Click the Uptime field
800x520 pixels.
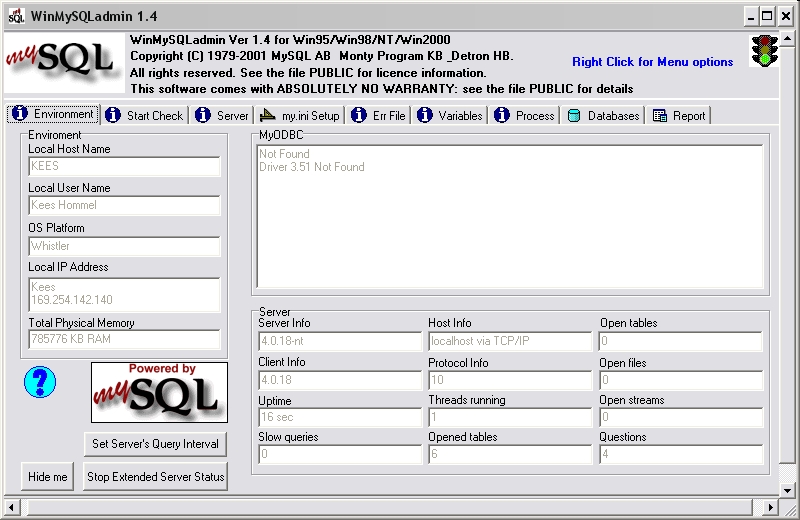pyautogui.click(x=340, y=417)
